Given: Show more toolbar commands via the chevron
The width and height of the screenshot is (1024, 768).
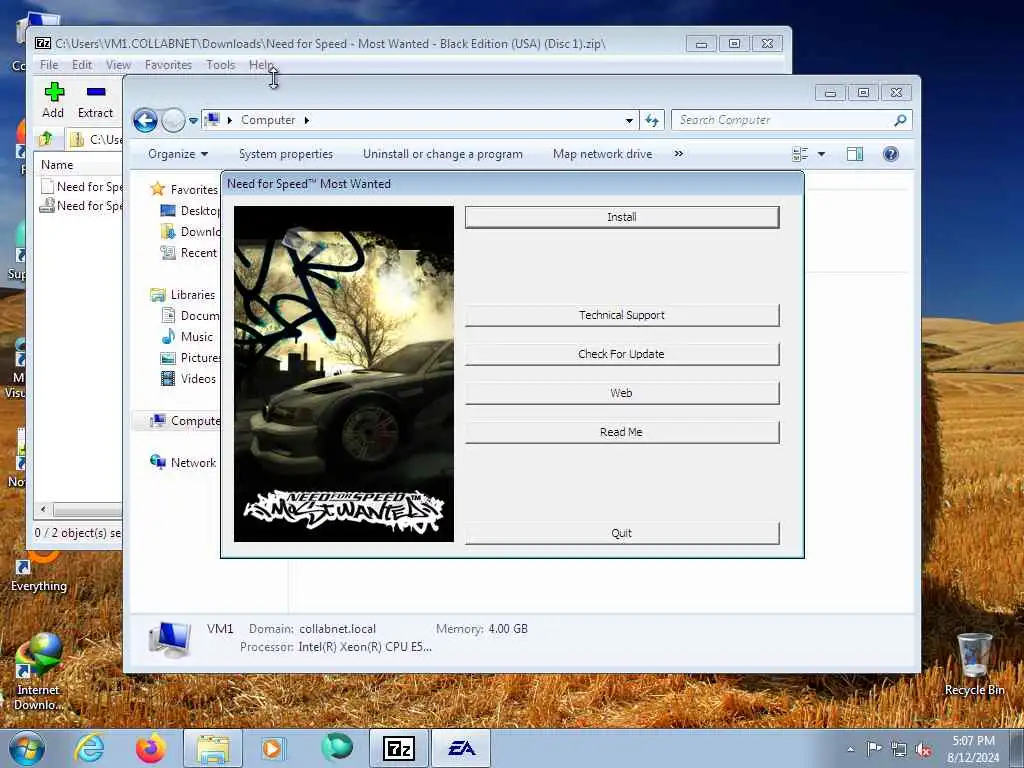Looking at the screenshot, I should tap(679, 154).
